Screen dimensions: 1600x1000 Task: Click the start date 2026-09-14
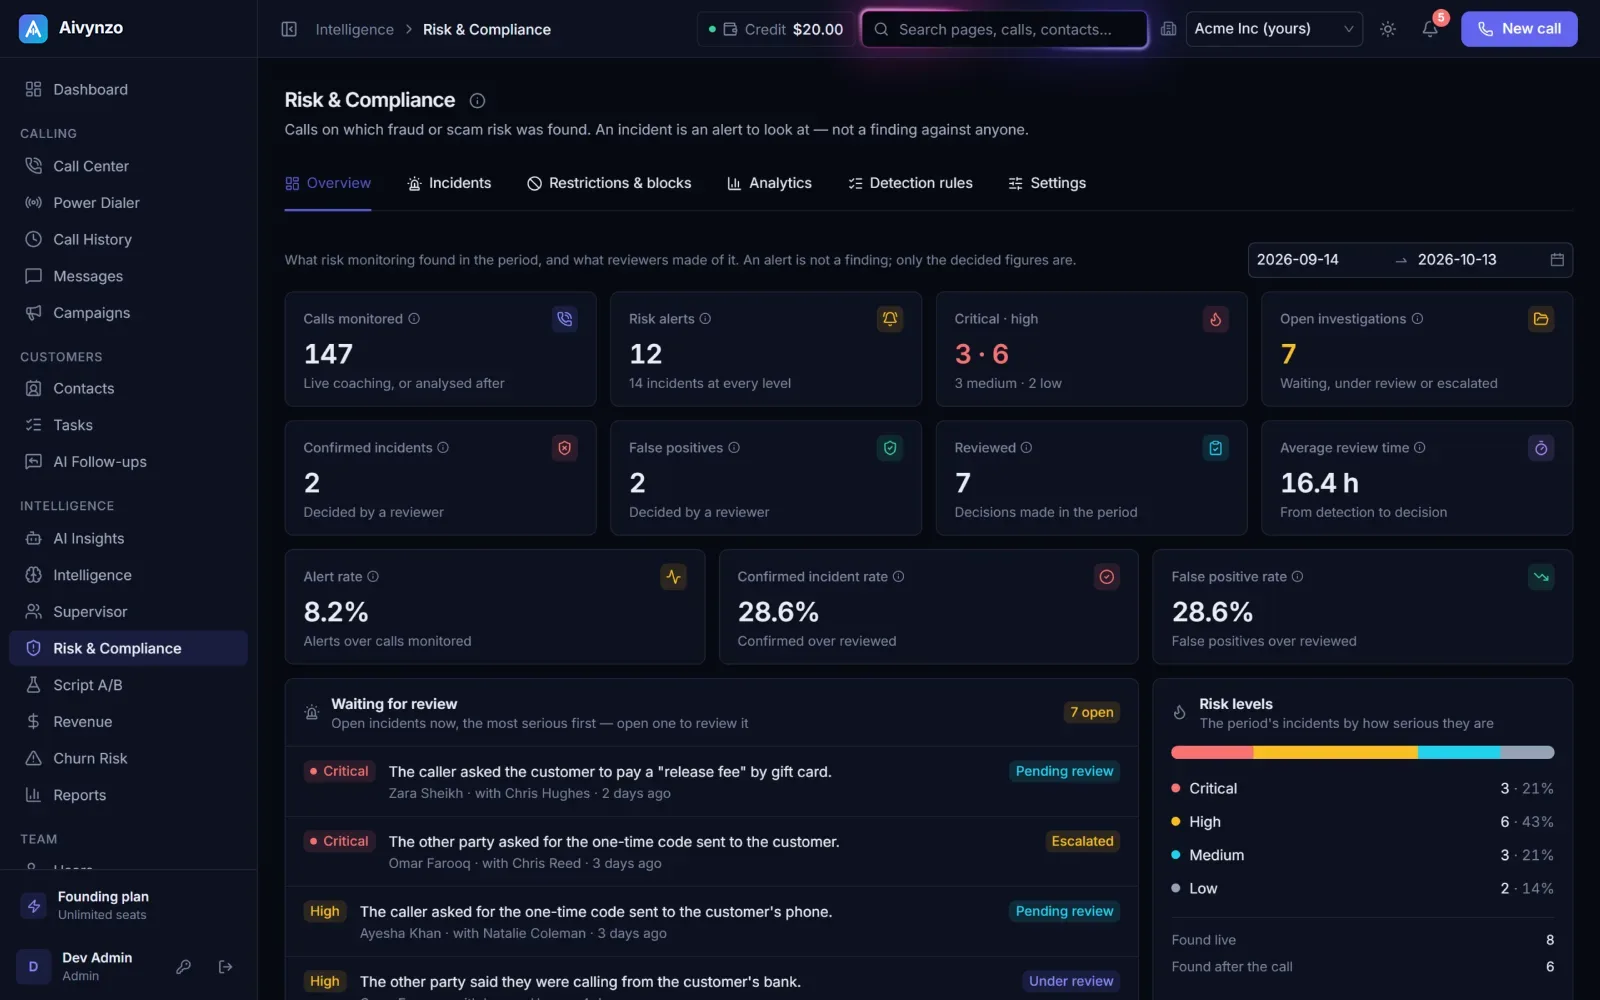[x=1297, y=260]
